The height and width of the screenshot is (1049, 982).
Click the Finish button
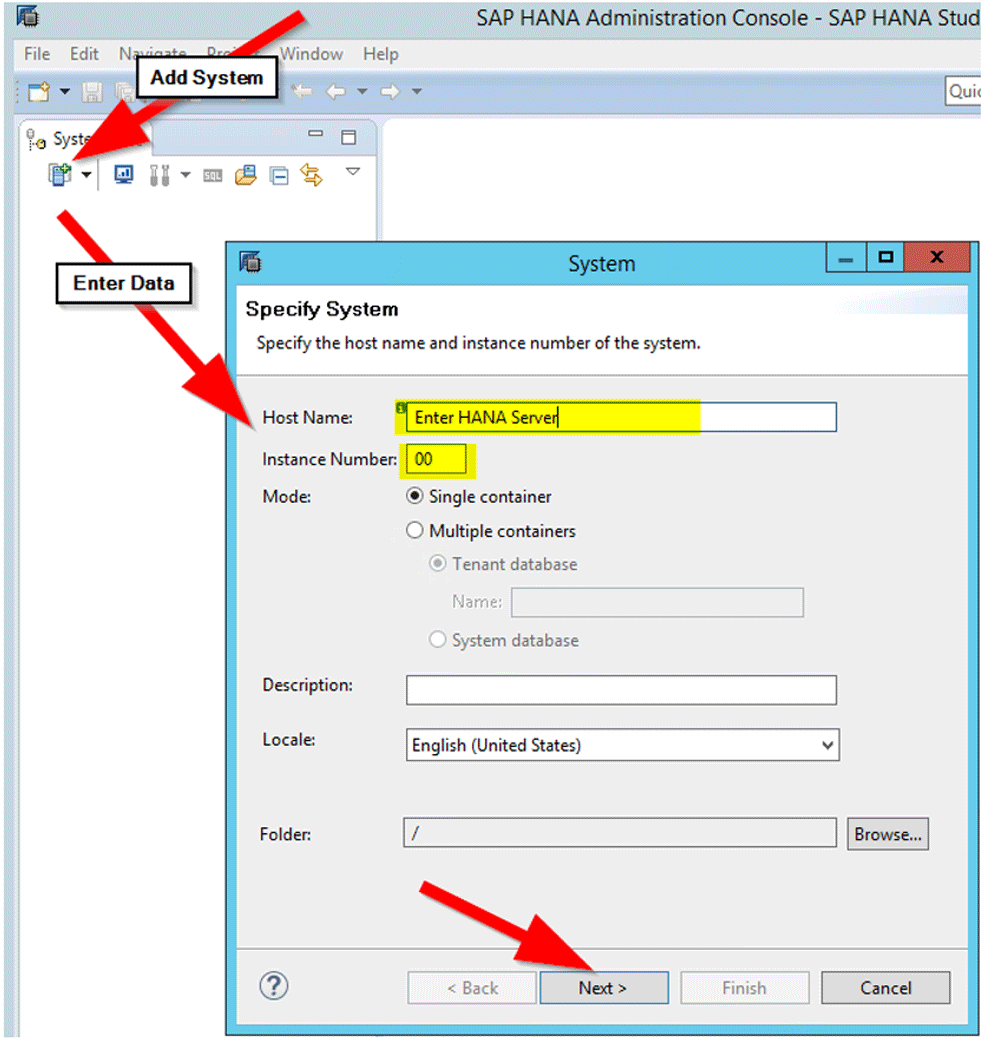745,988
